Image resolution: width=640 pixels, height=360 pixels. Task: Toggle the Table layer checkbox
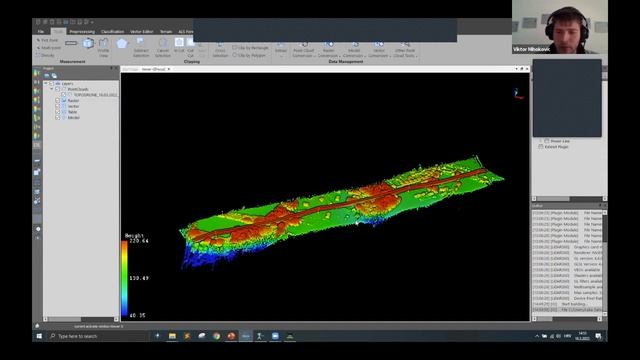pyautogui.click(x=58, y=112)
